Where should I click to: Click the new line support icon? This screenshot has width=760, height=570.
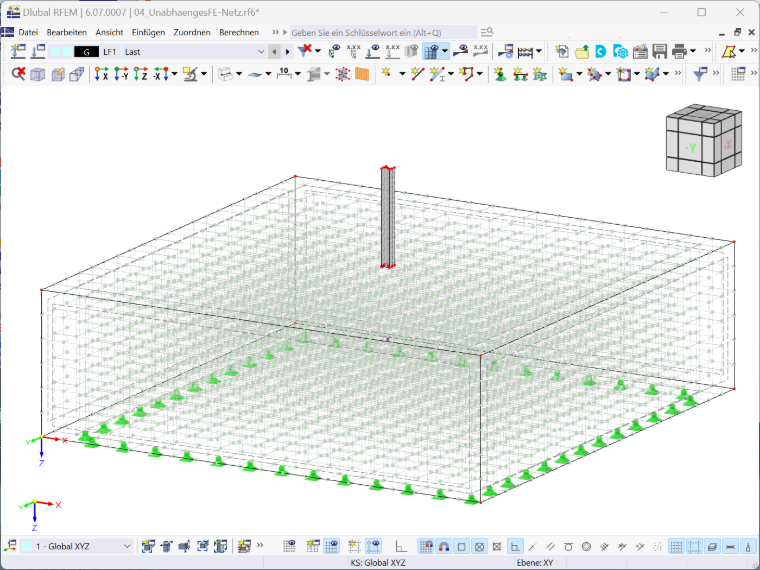(520, 74)
